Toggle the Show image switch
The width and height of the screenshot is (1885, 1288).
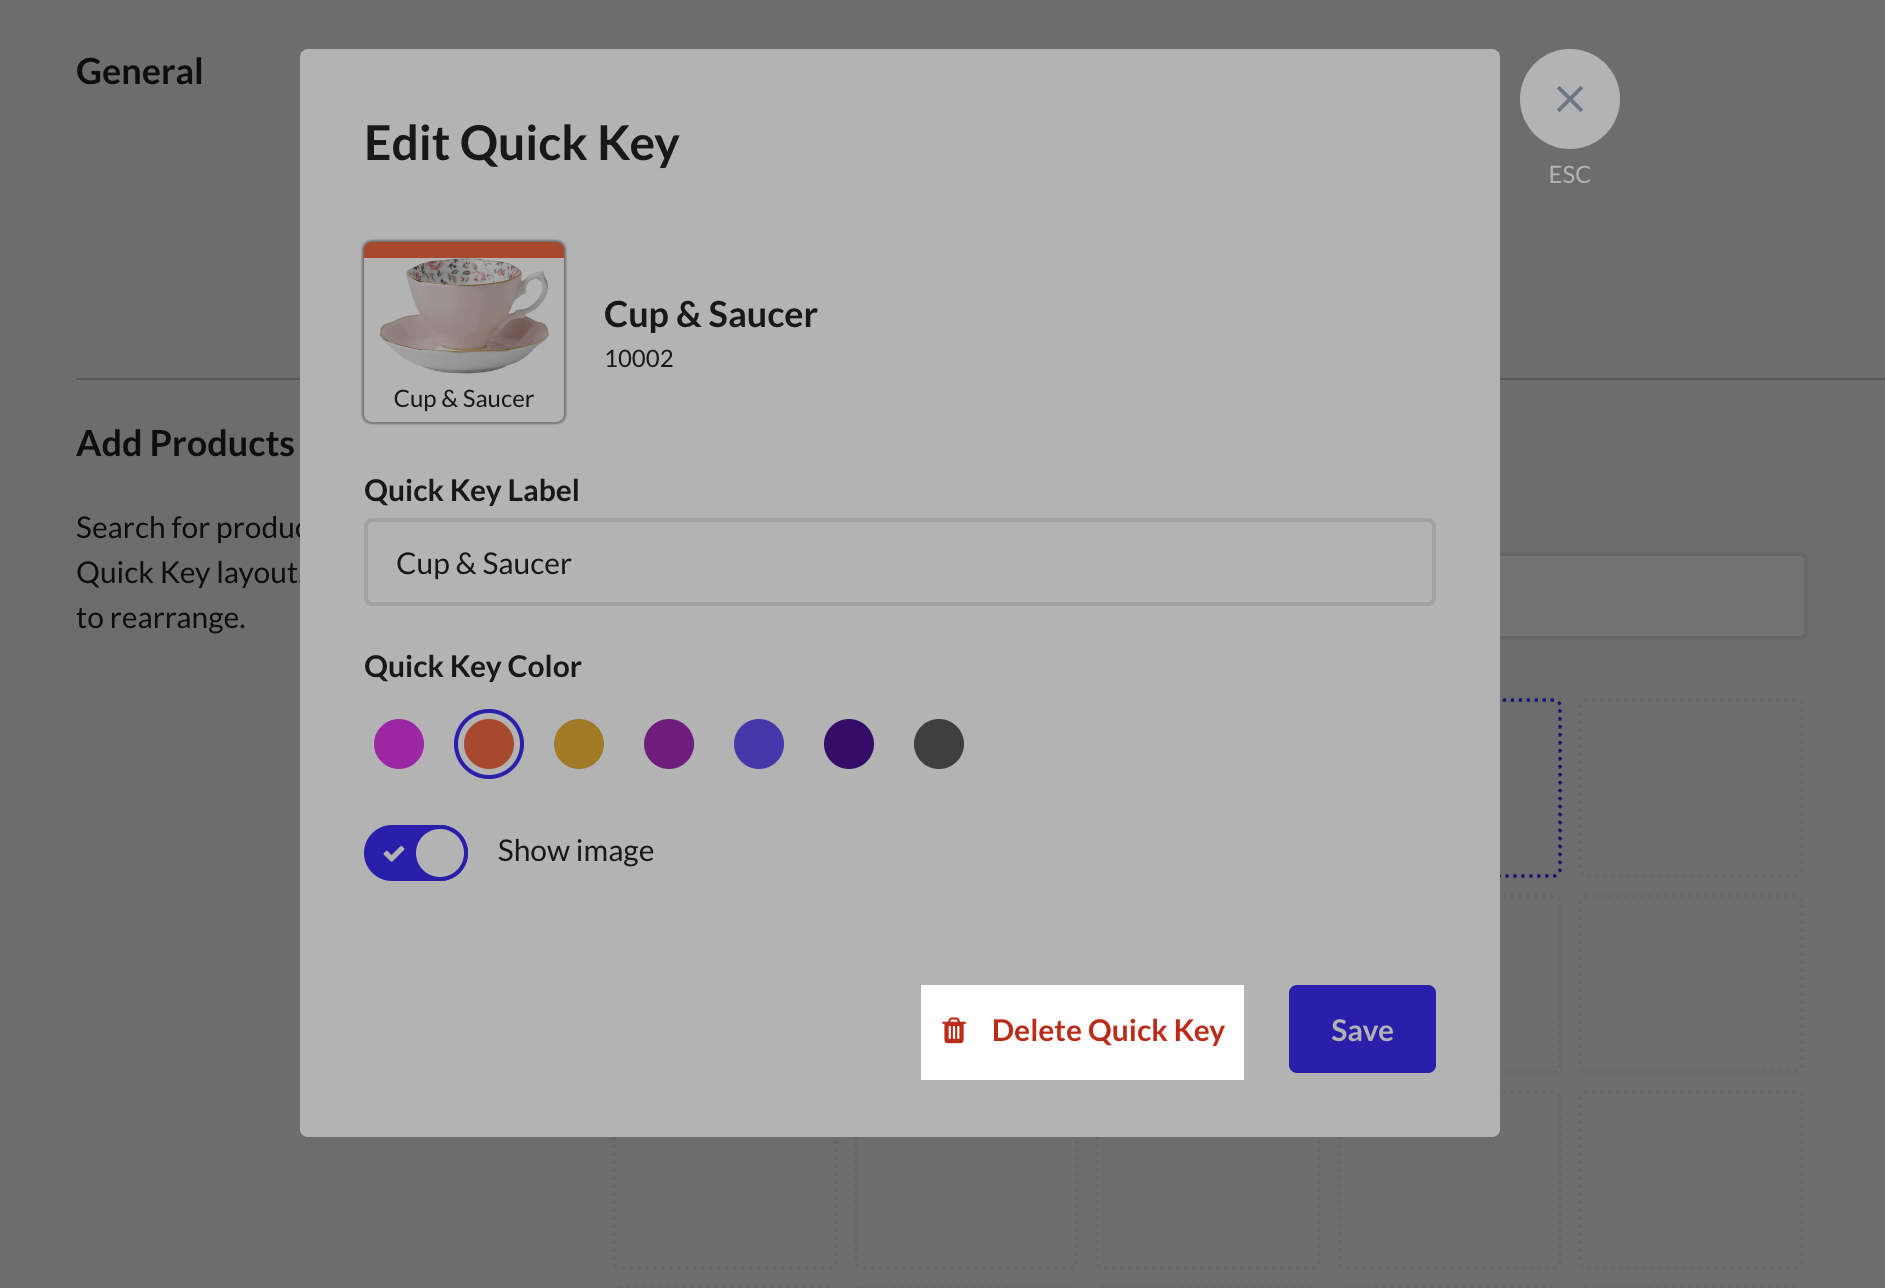pyautogui.click(x=416, y=852)
